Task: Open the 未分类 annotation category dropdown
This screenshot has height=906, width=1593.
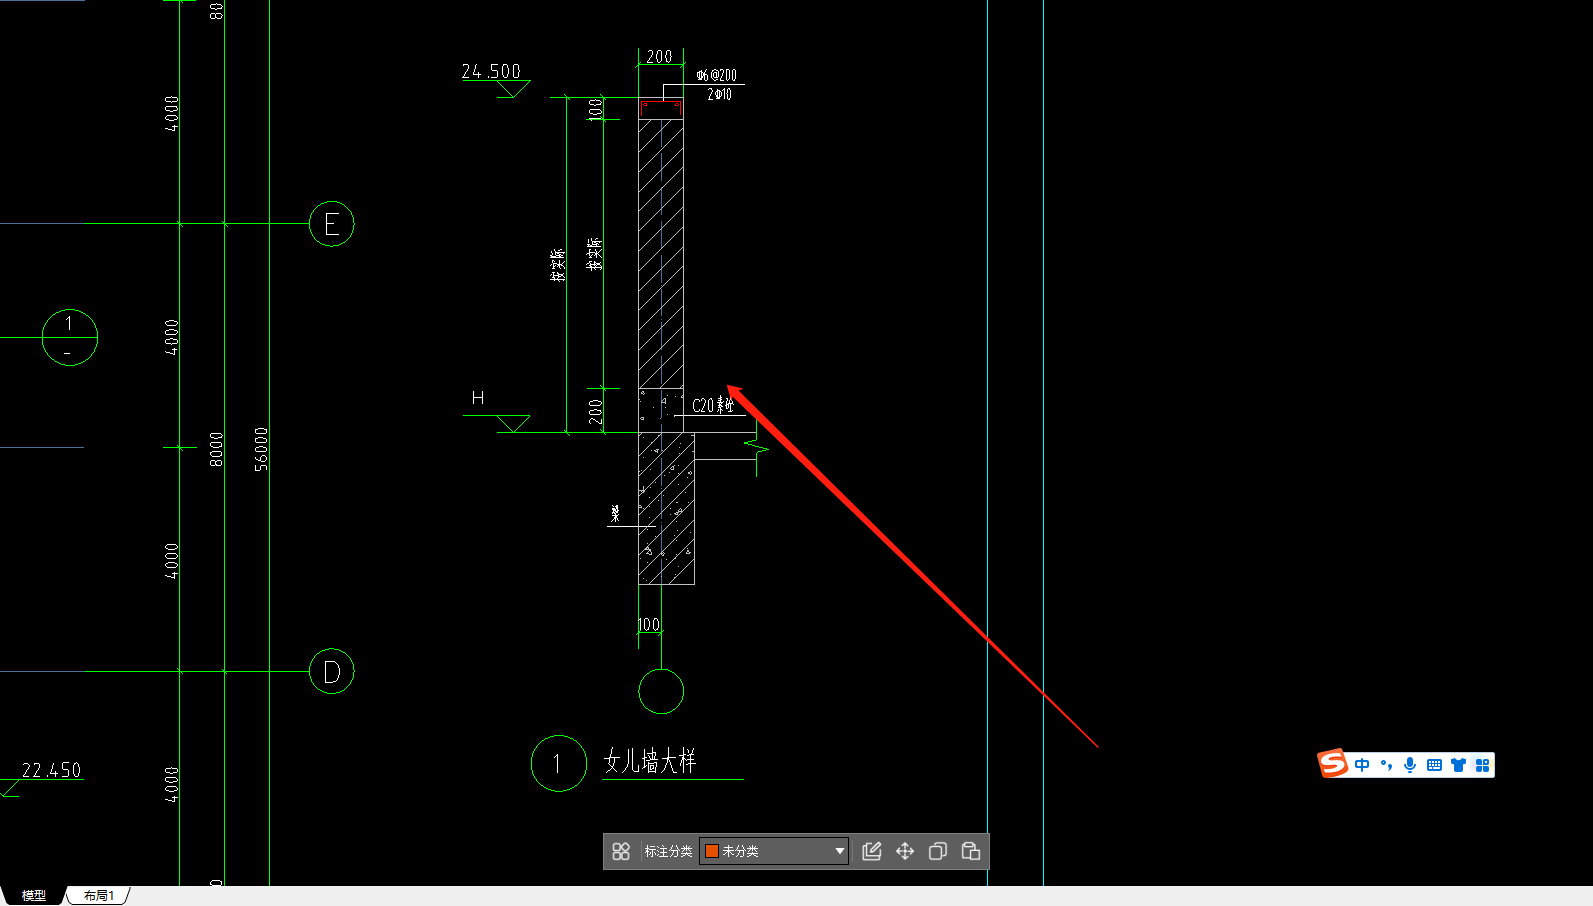Action: click(x=774, y=851)
